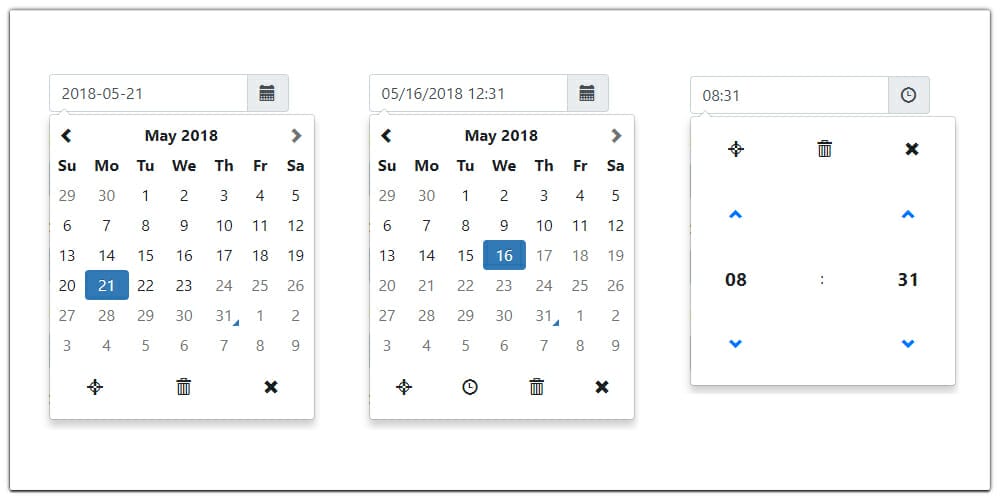This screenshot has width=1000, height=500.
Task: Click May 2018 header in first calendar
Action: pos(181,135)
